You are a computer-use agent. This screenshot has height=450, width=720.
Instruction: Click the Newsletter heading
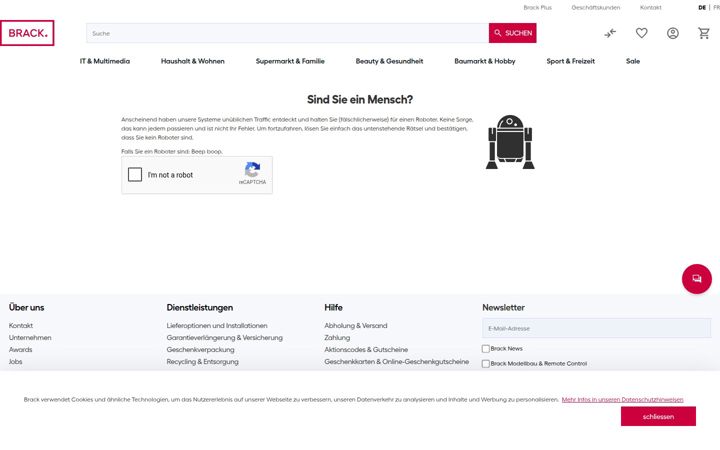503,308
